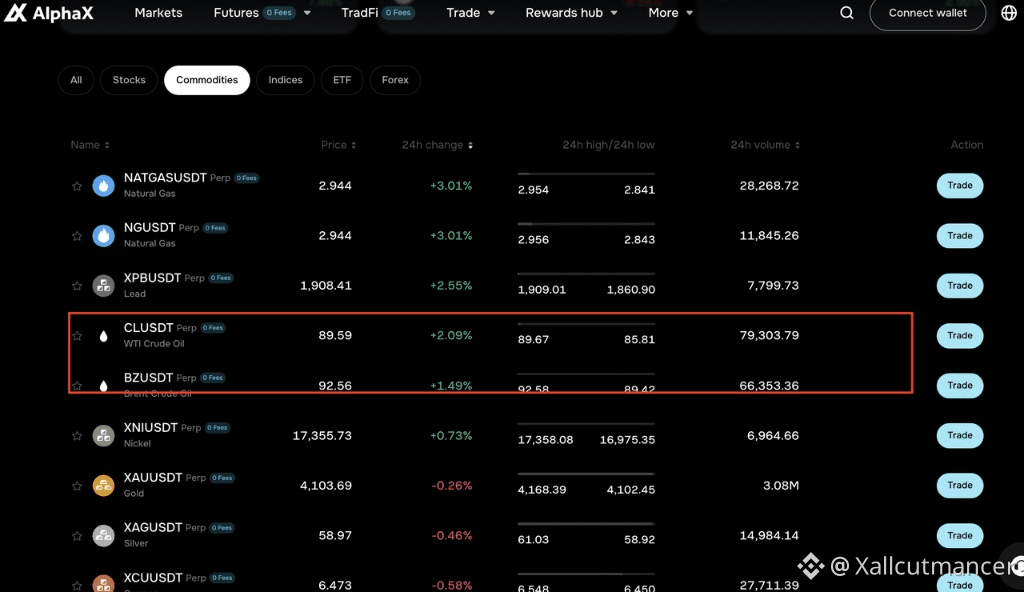Click the Connect wallet button
The image size is (1024, 592).
[x=927, y=13]
